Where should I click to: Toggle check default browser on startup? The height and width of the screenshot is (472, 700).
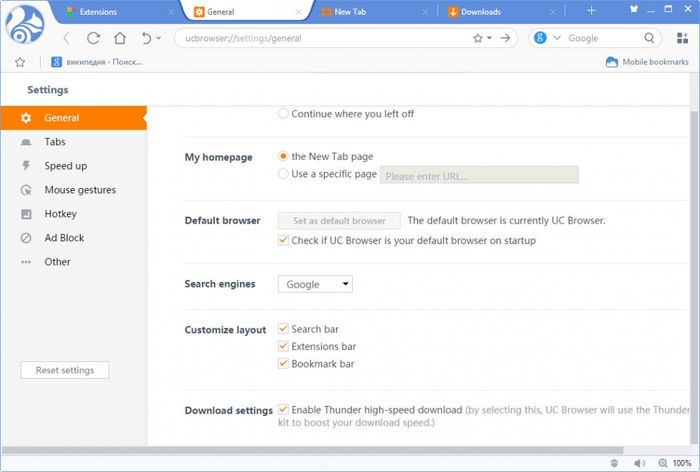point(283,240)
